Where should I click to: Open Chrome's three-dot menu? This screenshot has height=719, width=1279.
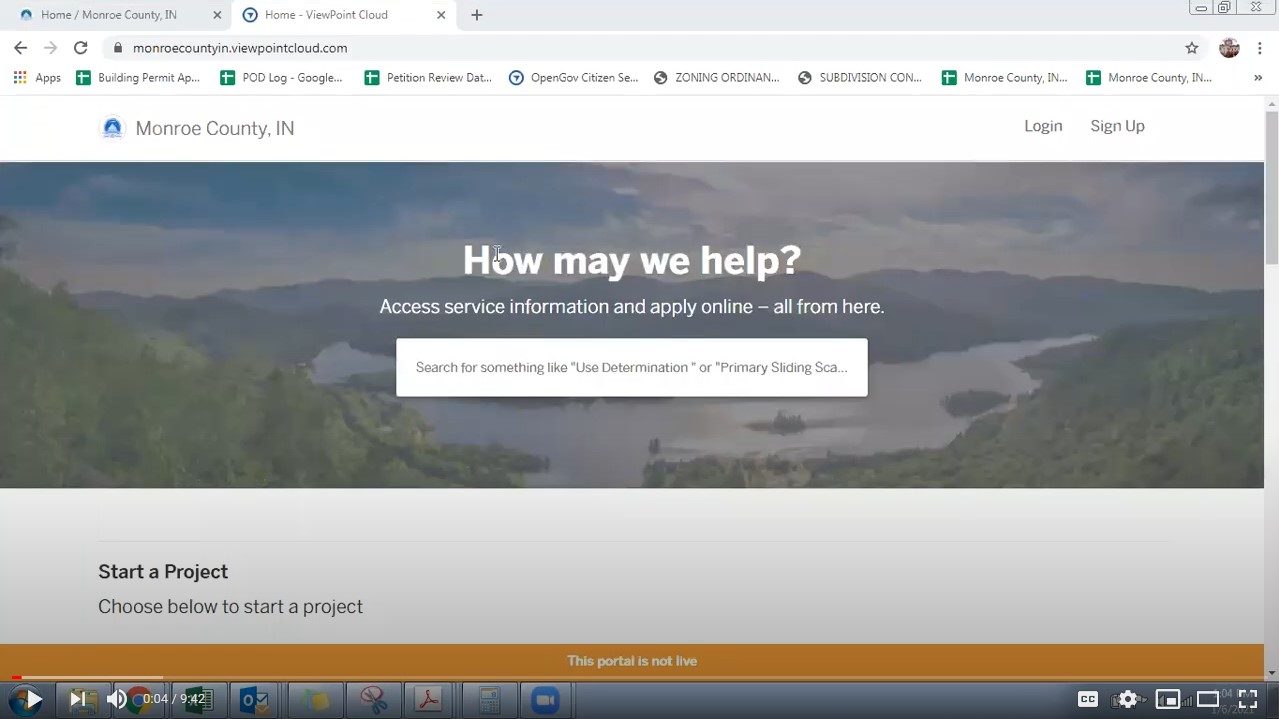[x=1259, y=47]
